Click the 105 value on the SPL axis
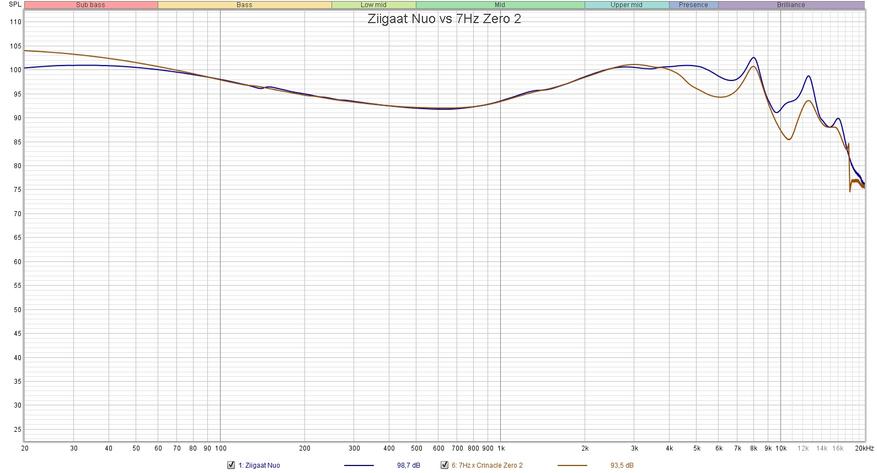Screen dimensions: 877x473 tap(16, 46)
